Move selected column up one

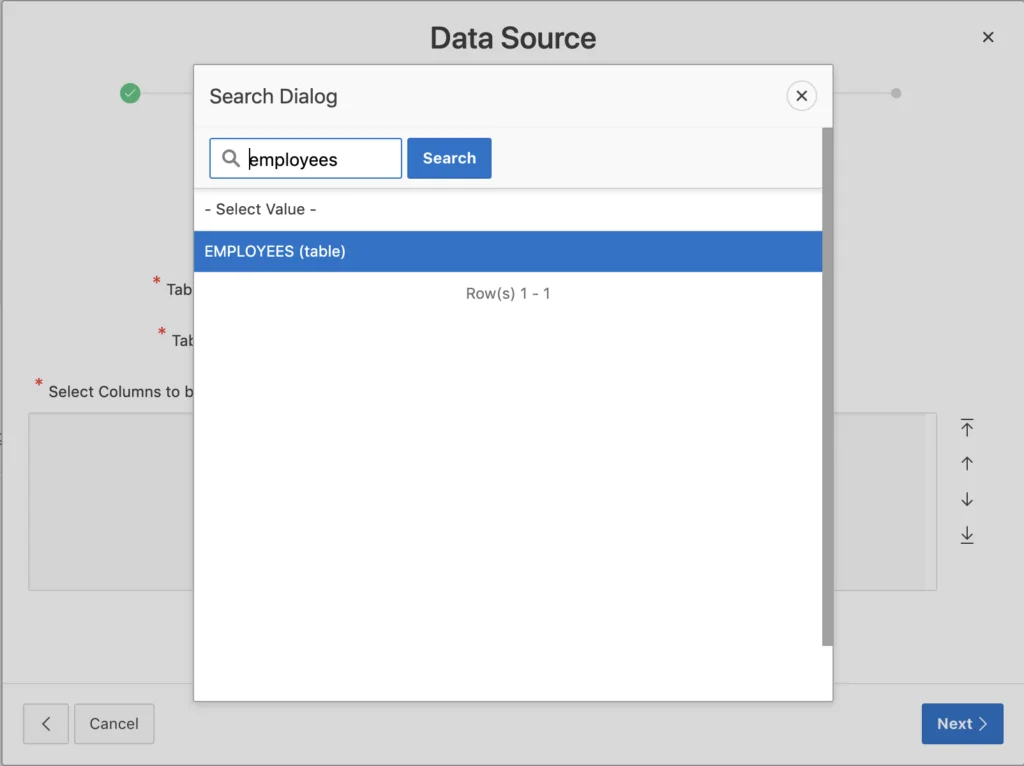click(x=967, y=464)
